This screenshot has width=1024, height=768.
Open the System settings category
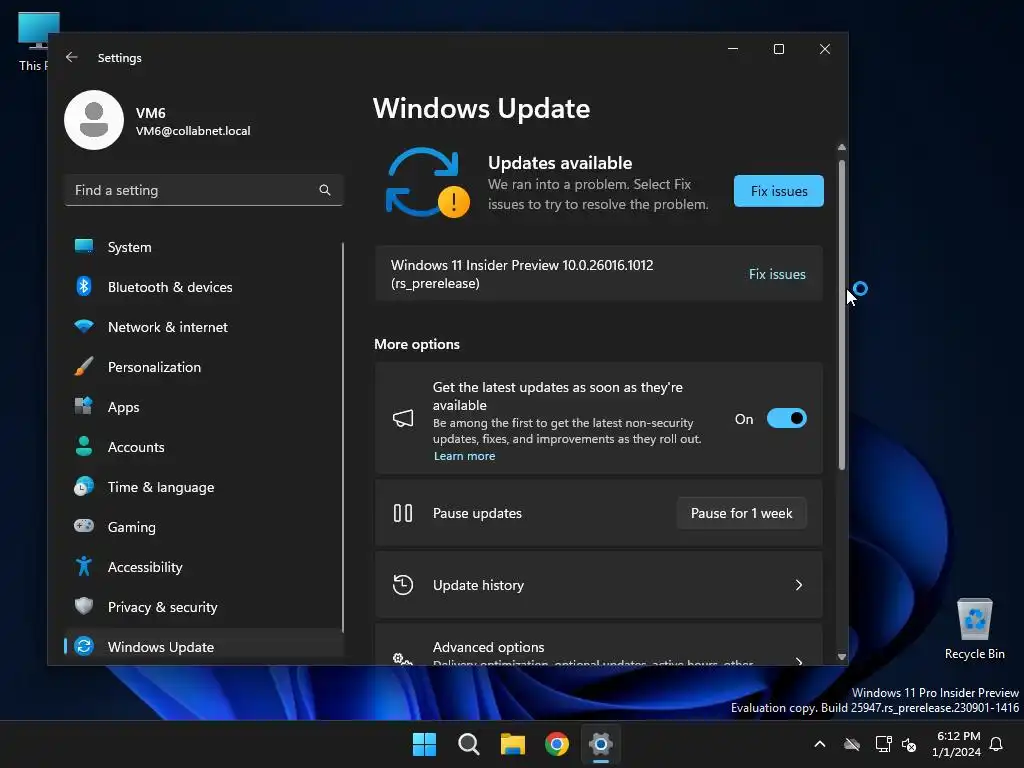coord(204,247)
